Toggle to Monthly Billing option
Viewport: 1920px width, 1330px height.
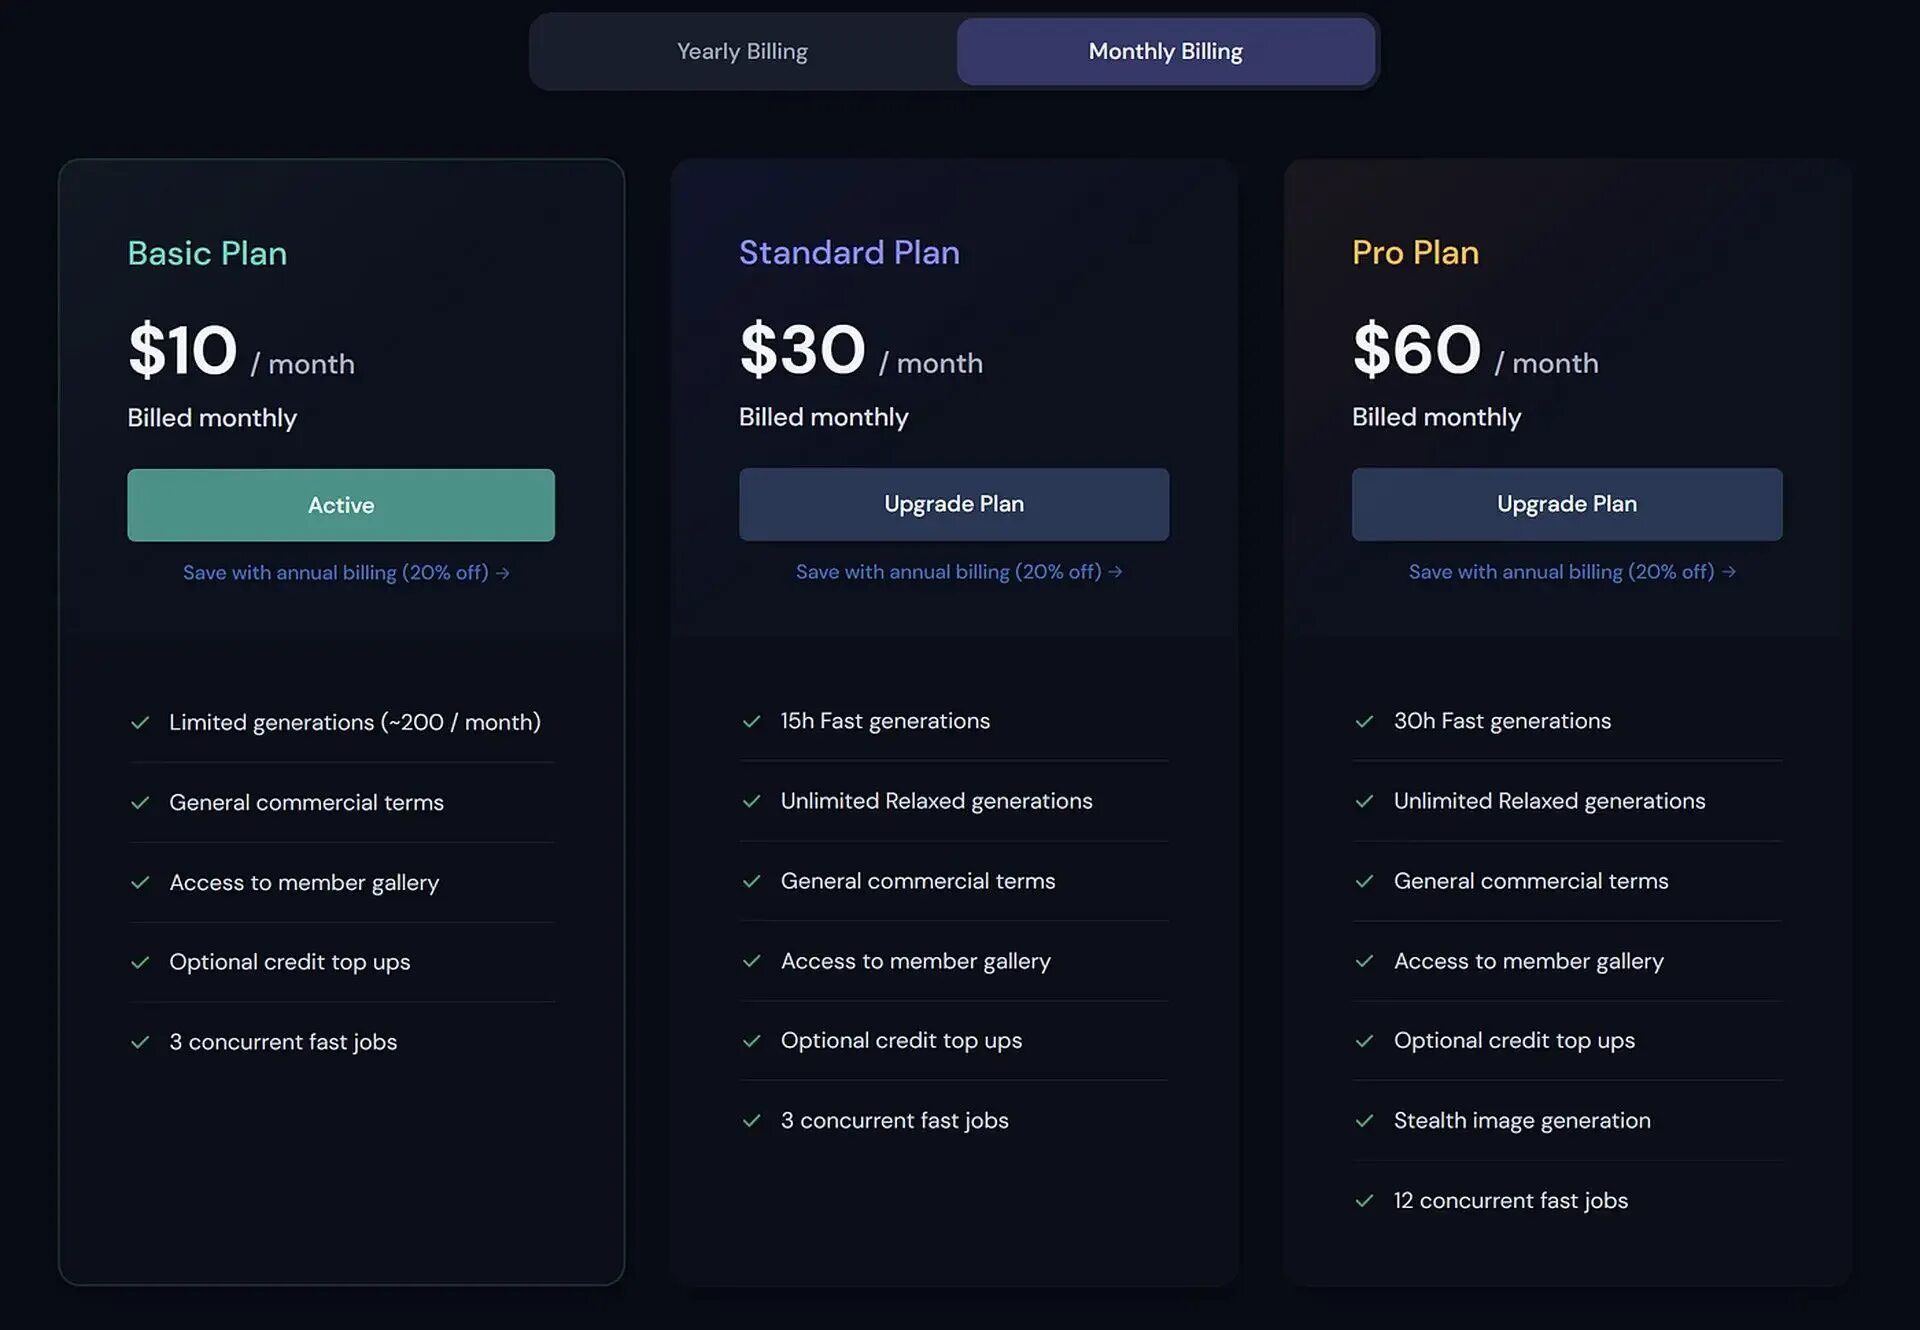[1164, 50]
